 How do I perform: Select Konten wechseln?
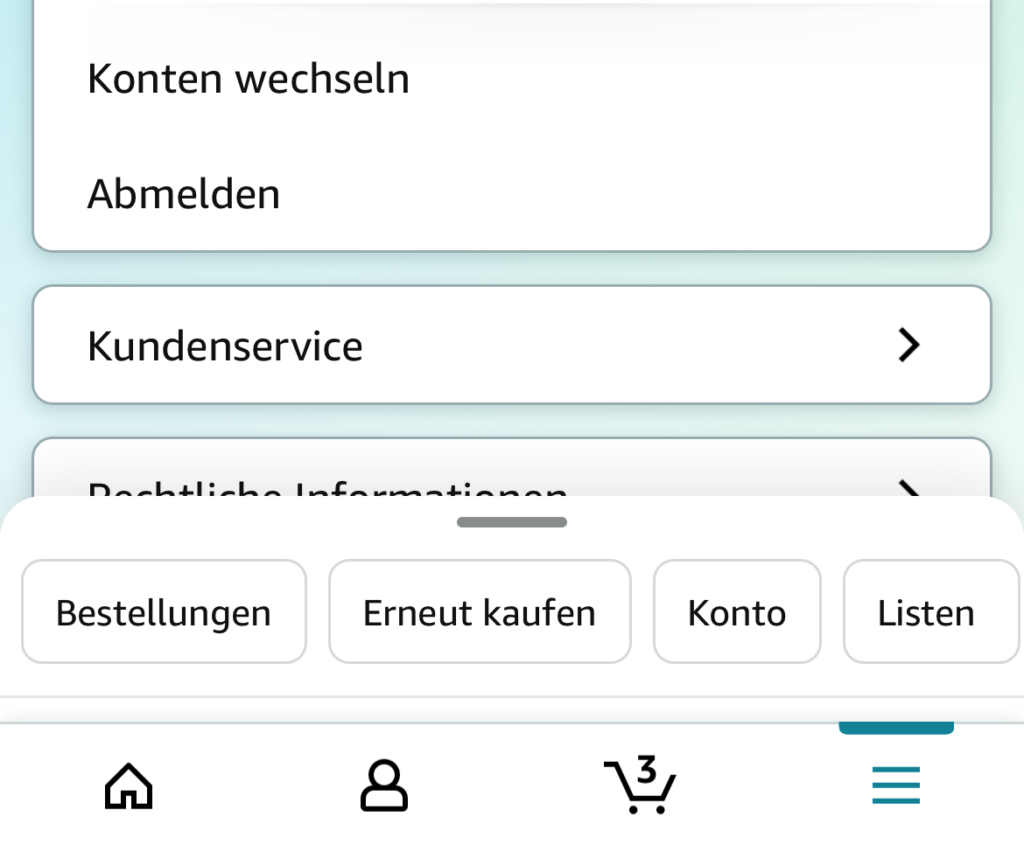tap(248, 79)
